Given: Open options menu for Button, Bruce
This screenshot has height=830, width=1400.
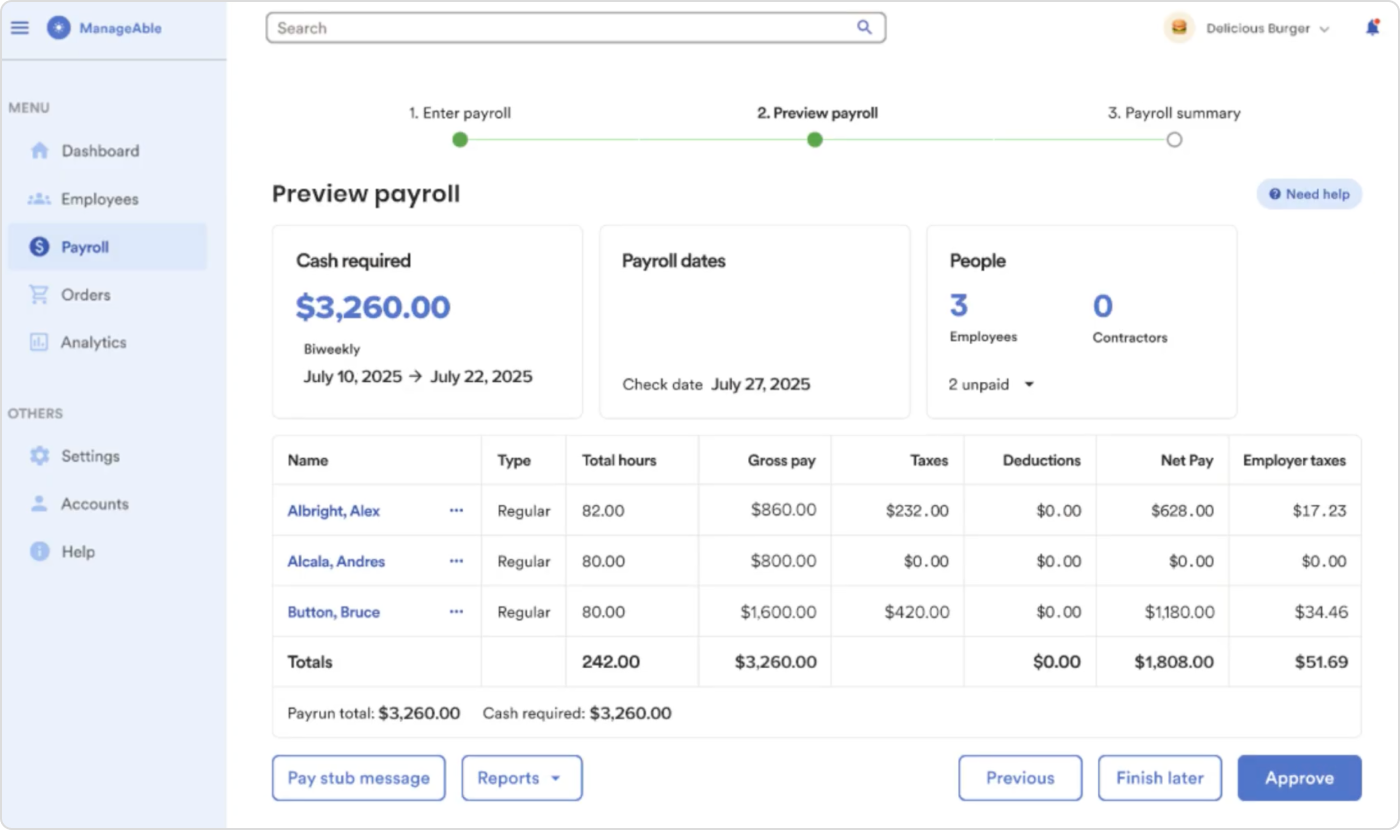Looking at the screenshot, I should [456, 612].
